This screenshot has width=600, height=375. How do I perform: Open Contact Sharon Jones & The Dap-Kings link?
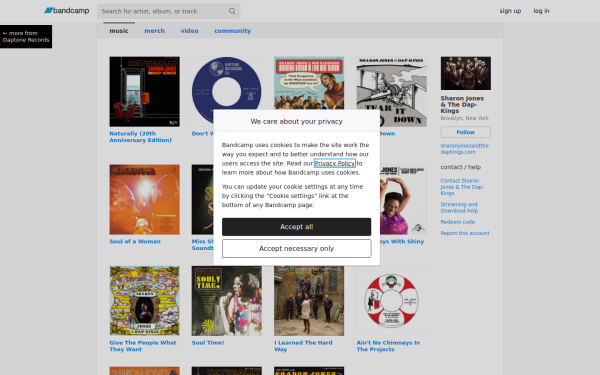(x=462, y=187)
